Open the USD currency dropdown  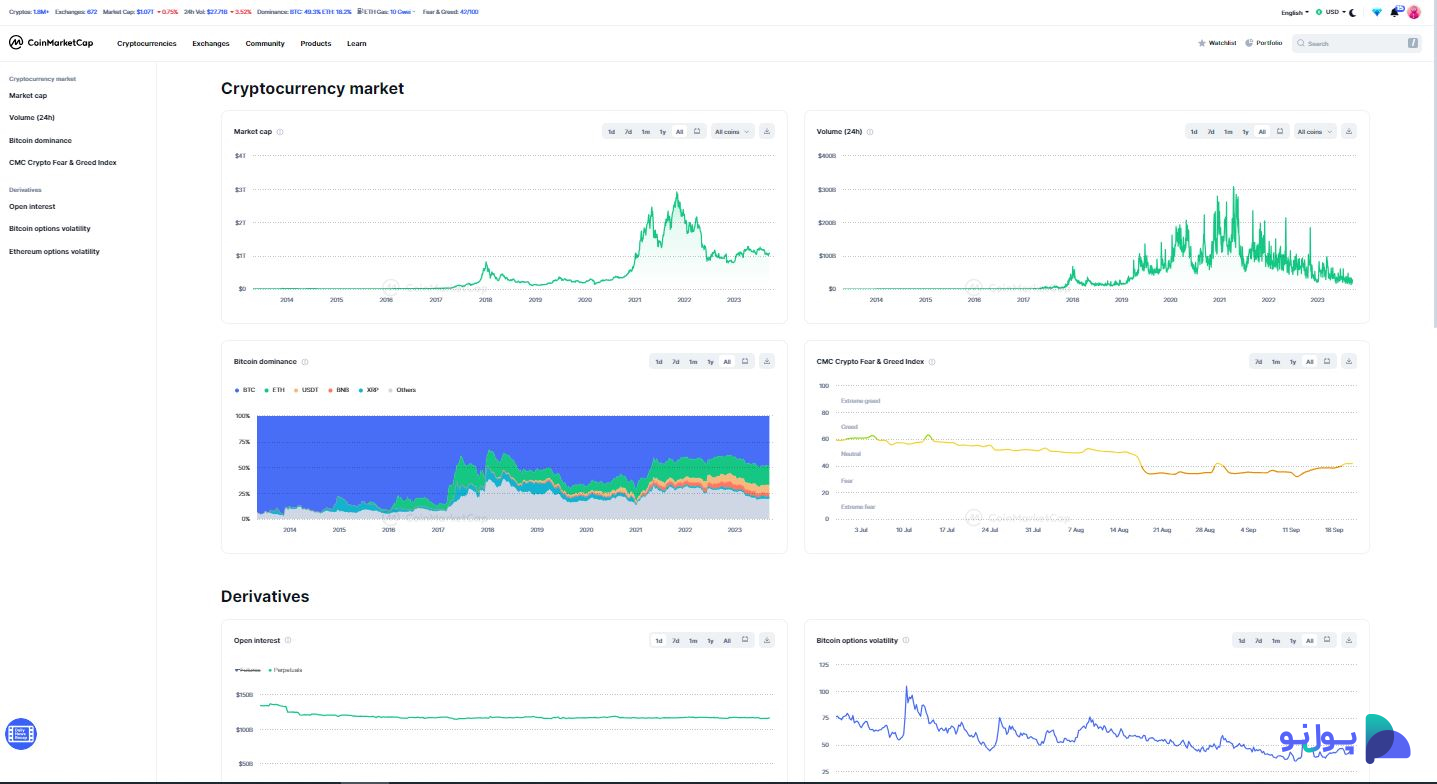point(1330,12)
